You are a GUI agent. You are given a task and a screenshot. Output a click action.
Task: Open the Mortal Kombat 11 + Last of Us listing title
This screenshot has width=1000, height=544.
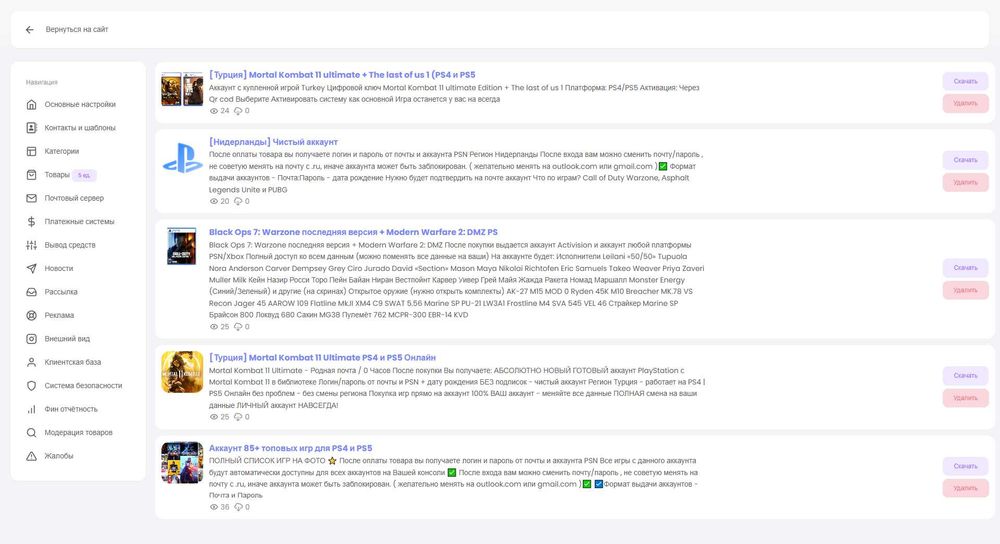(x=342, y=75)
